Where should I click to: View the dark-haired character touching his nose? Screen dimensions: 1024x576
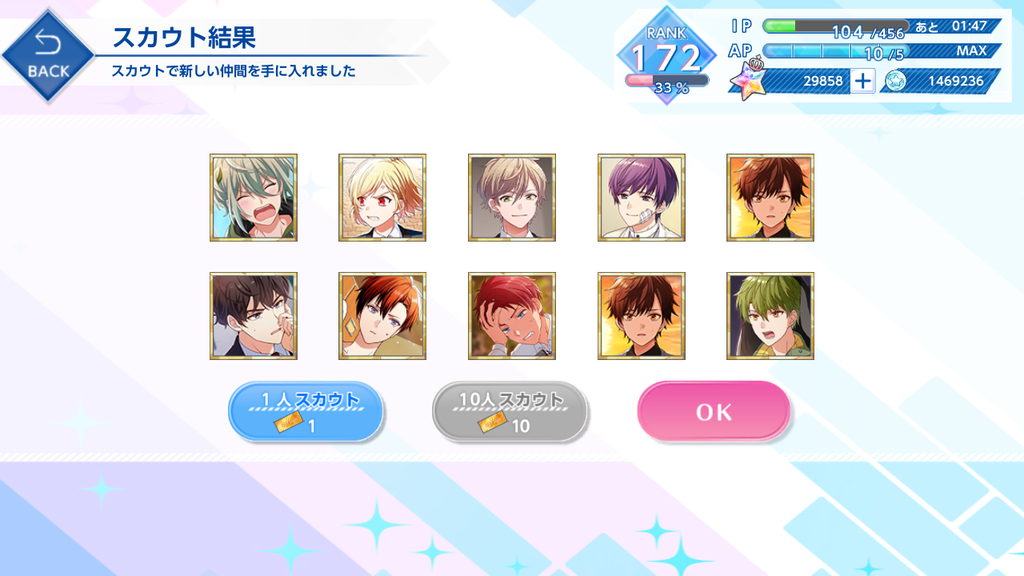253,316
